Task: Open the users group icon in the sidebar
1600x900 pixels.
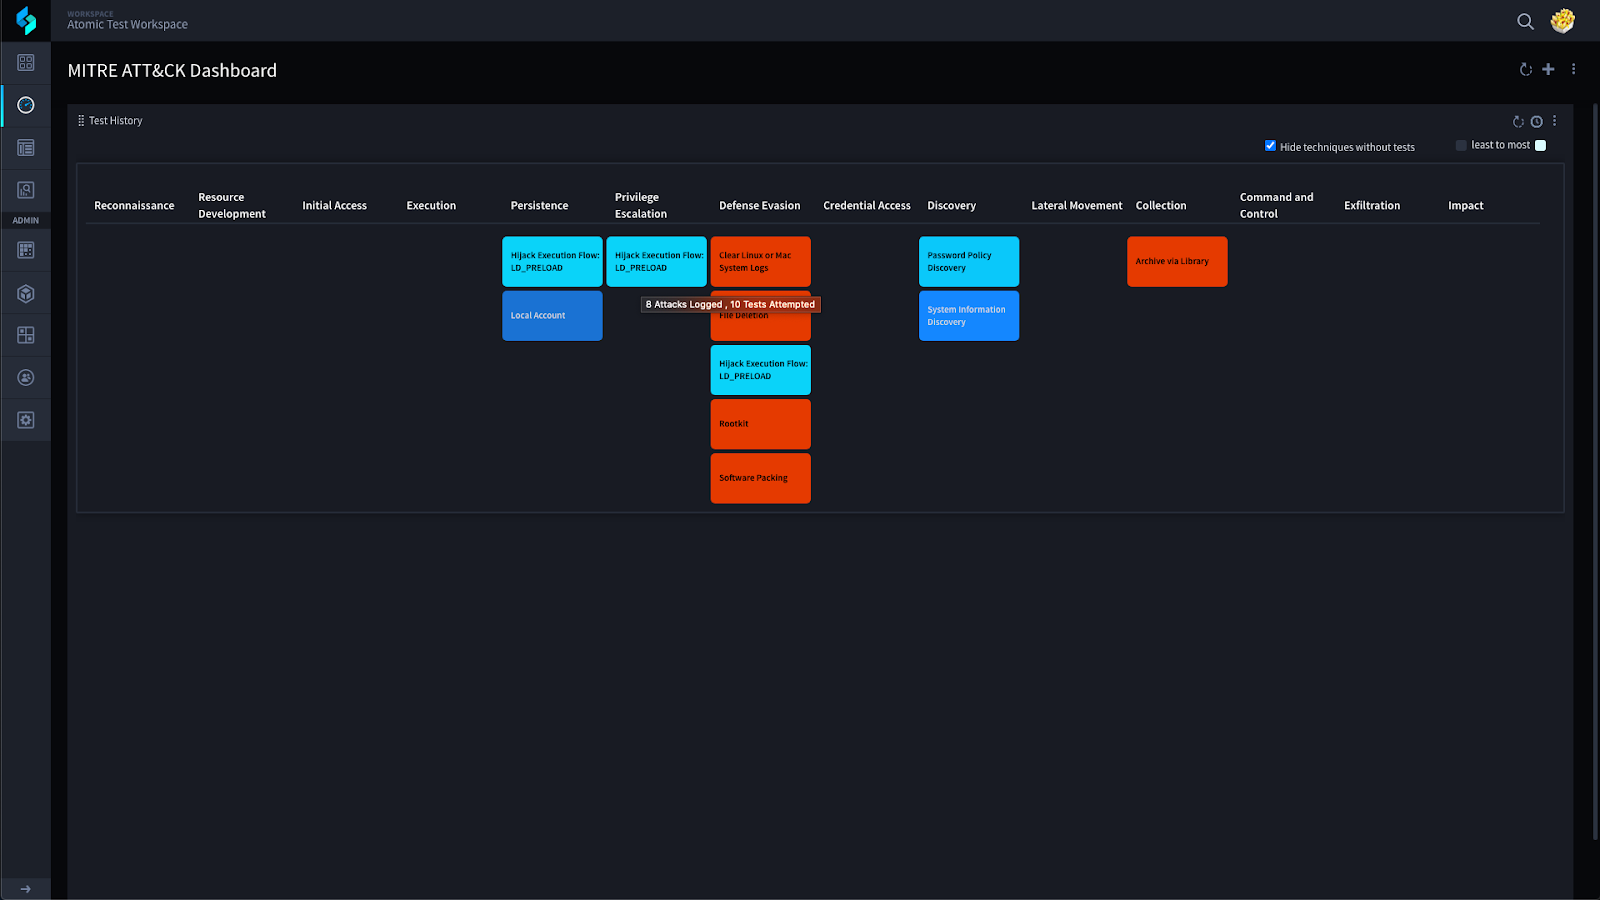Action: click(26, 378)
